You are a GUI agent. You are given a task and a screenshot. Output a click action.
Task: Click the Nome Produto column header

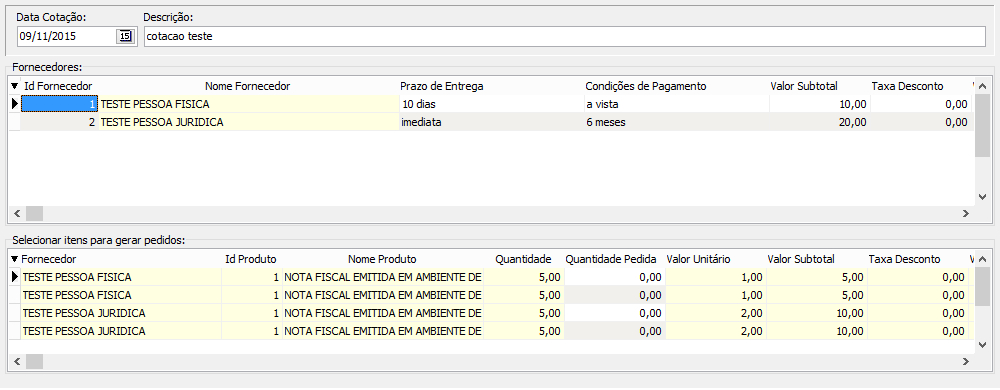(382, 259)
